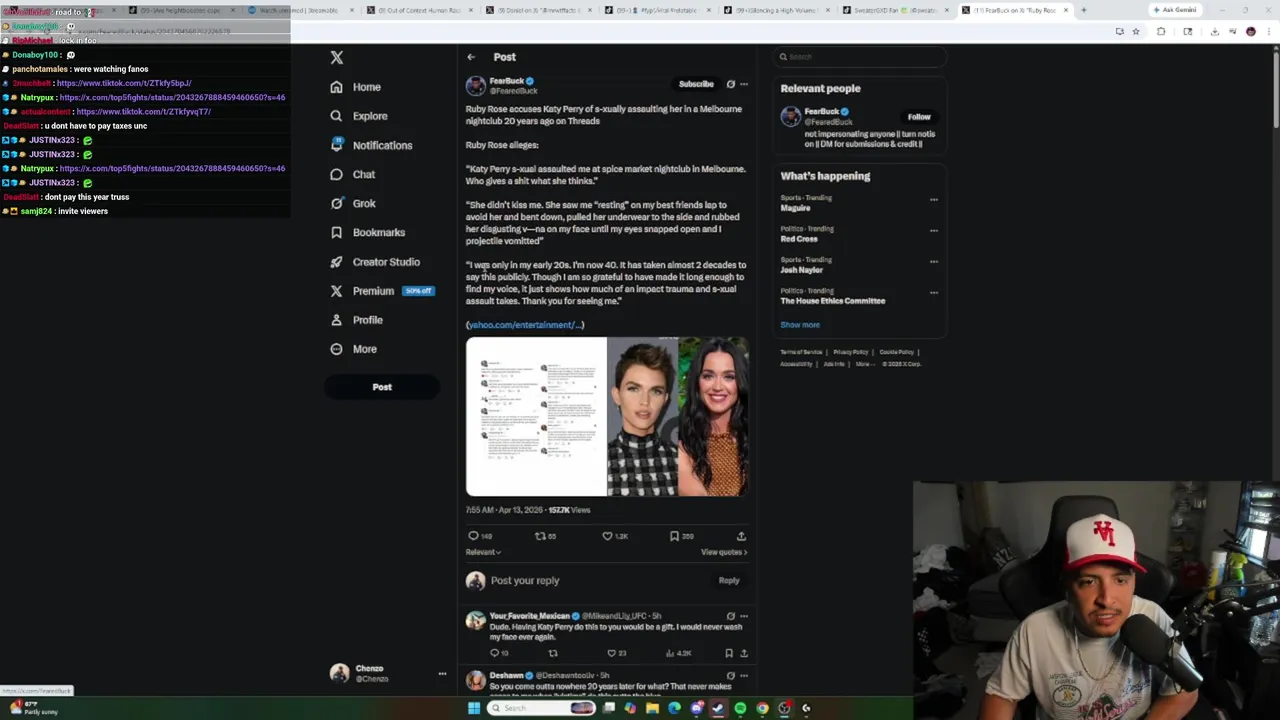Bookmark Your Favorite Mexican's reply
The image size is (1280, 720).
coord(729,653)
